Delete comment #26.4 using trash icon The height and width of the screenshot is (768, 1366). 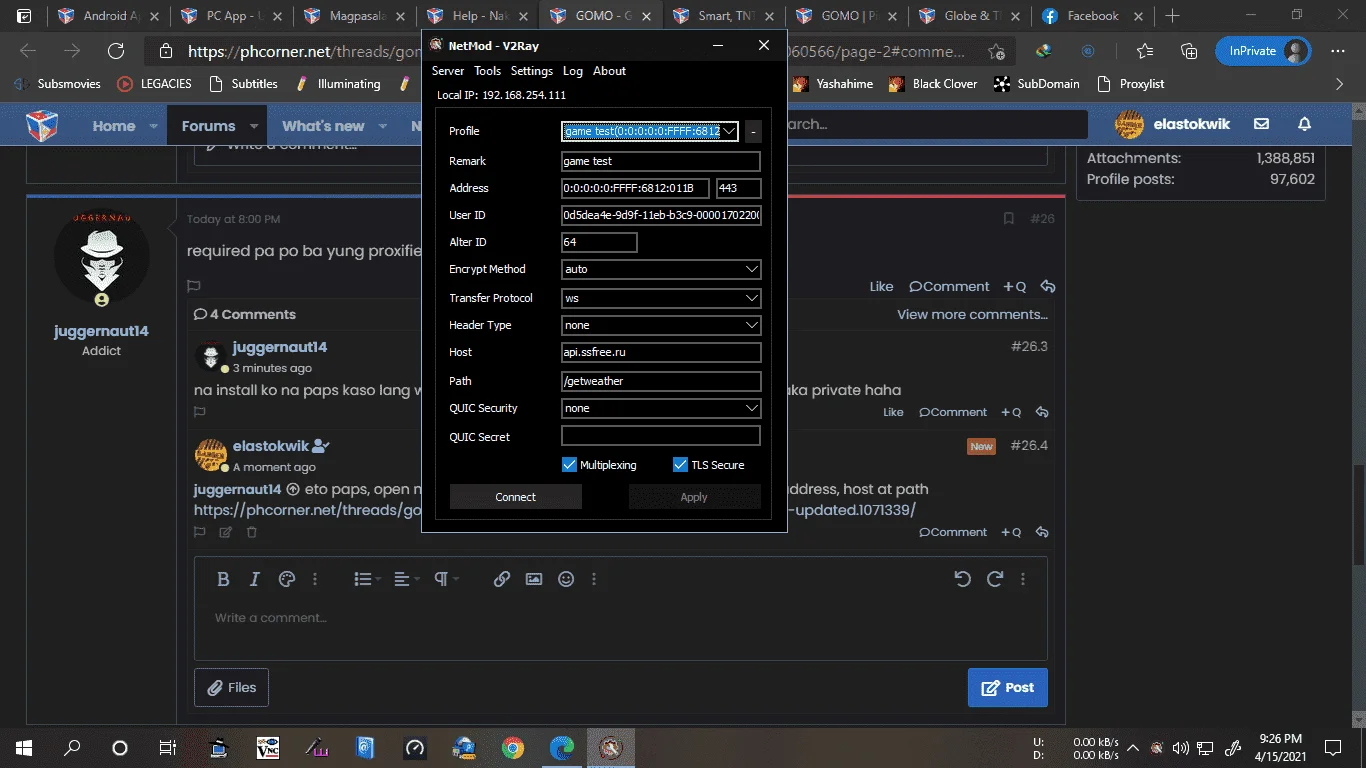click(252, 532)
